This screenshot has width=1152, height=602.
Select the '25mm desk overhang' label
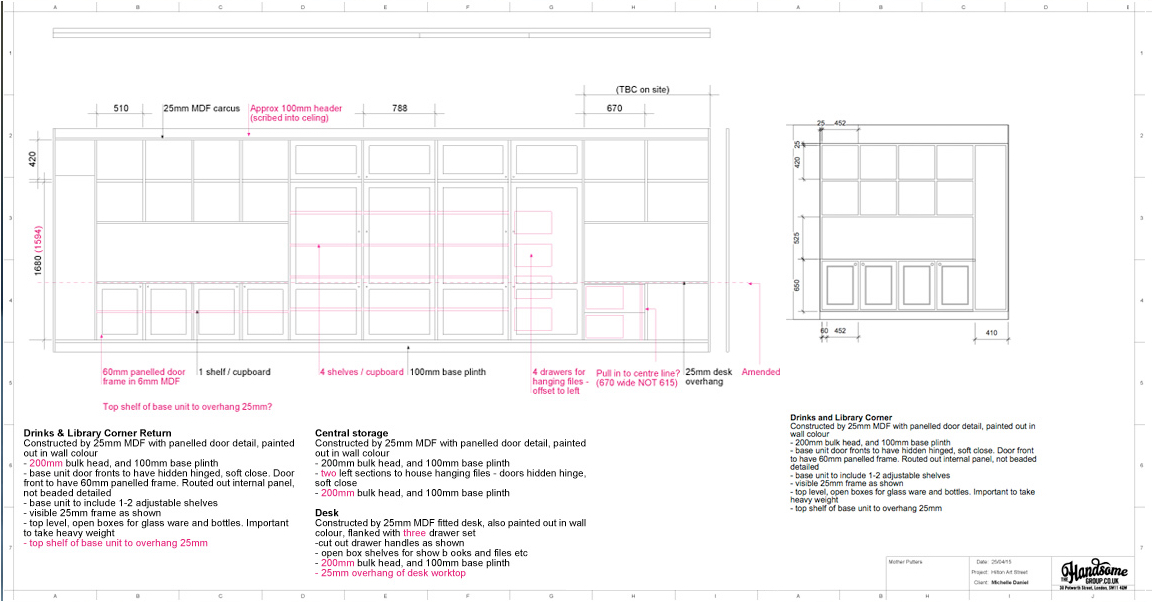[708, 377]
